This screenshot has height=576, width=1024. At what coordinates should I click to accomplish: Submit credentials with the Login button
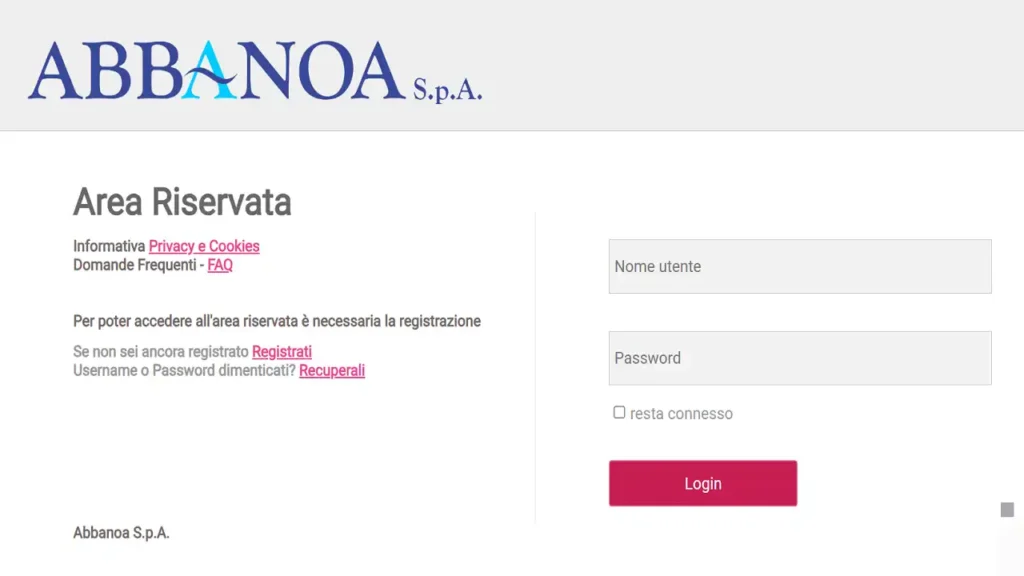pos(702,483)
